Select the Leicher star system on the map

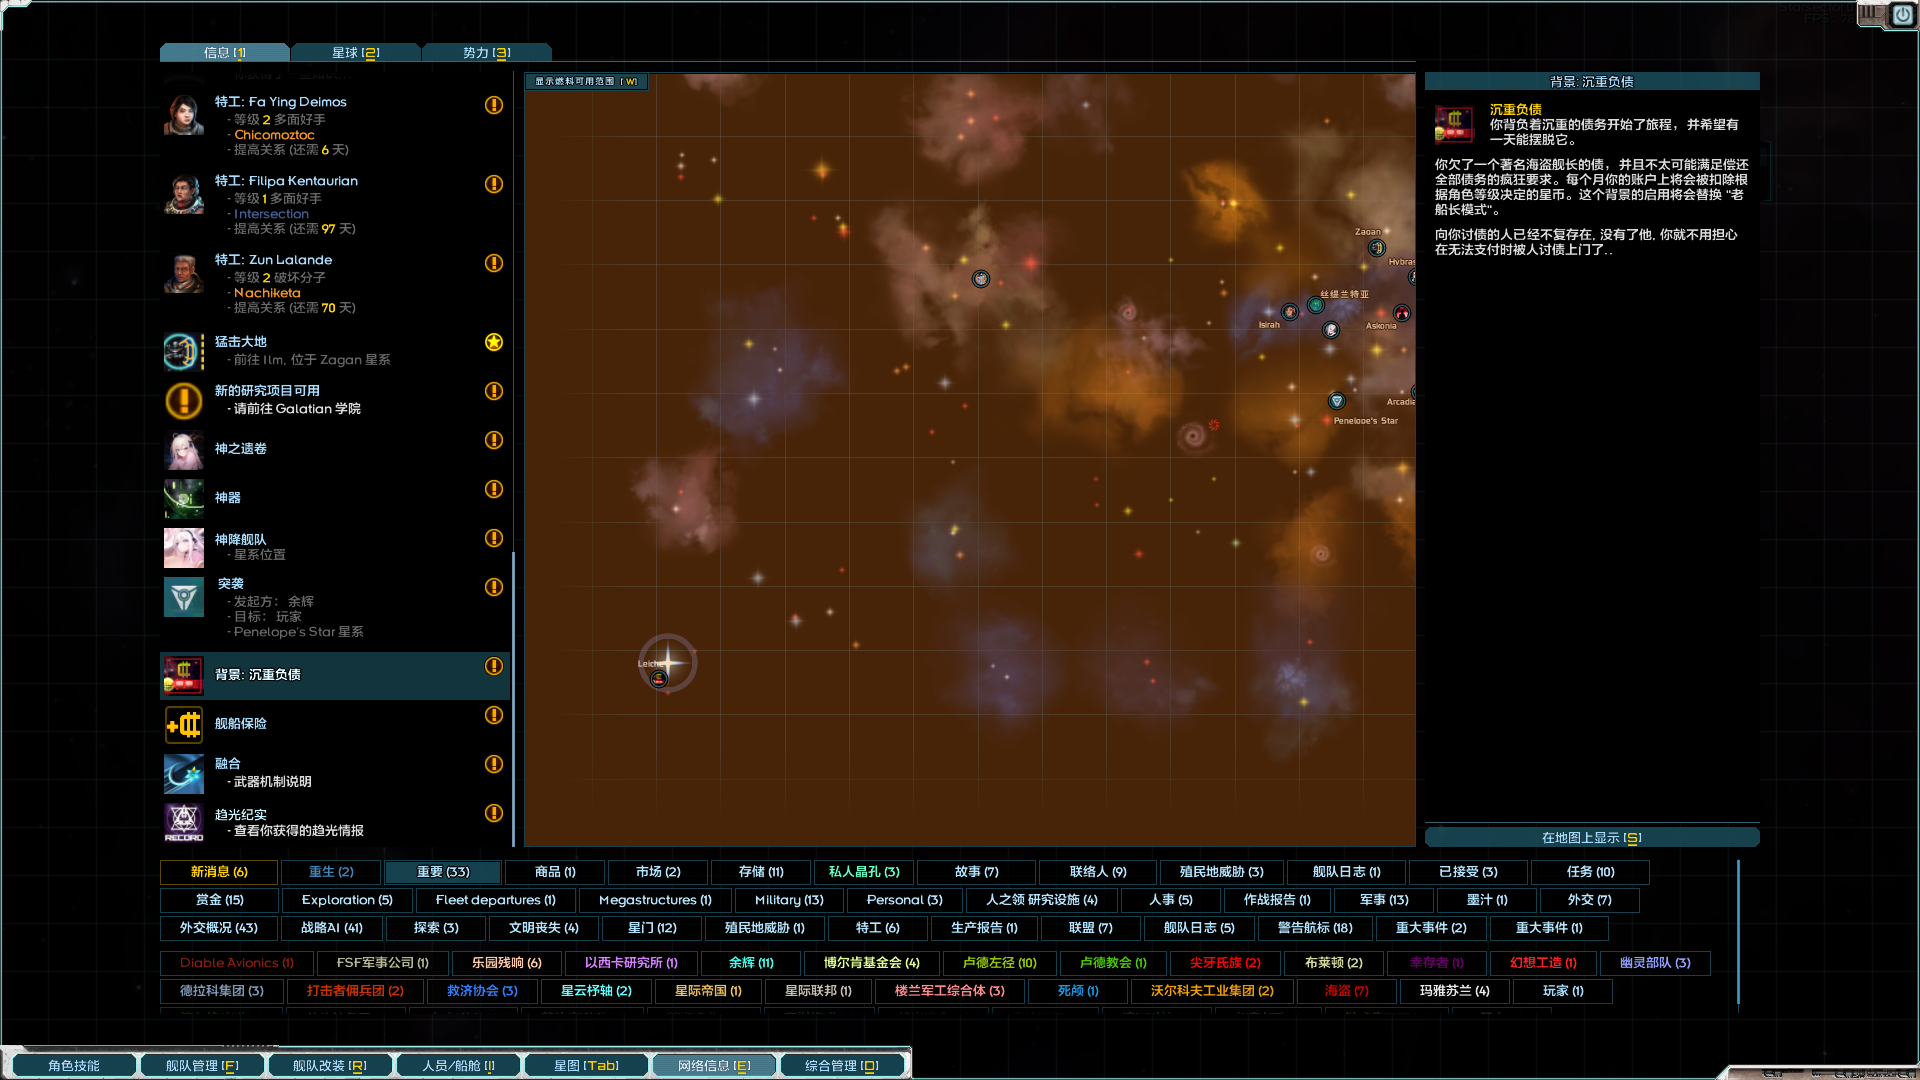click(x=667, y=663)
